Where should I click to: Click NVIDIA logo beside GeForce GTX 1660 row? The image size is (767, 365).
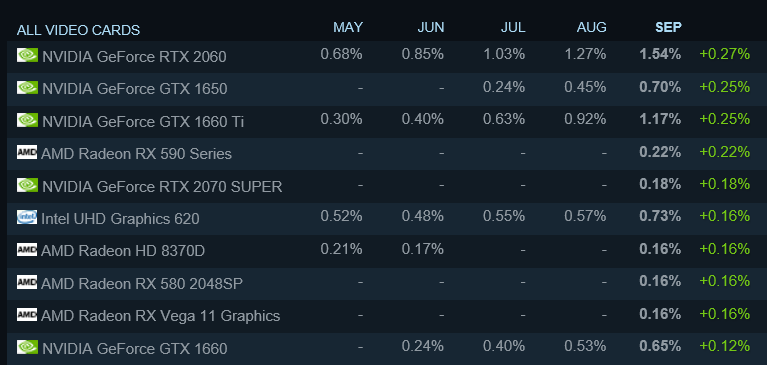click(27, 347)
